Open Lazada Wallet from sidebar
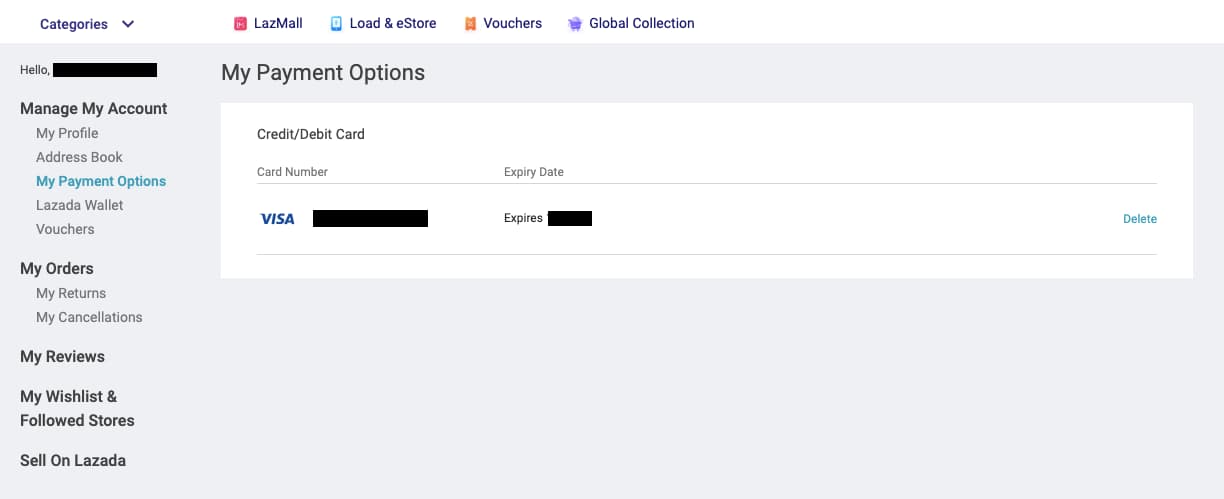This screenshot has height=499, width=1224. point(80,205)
